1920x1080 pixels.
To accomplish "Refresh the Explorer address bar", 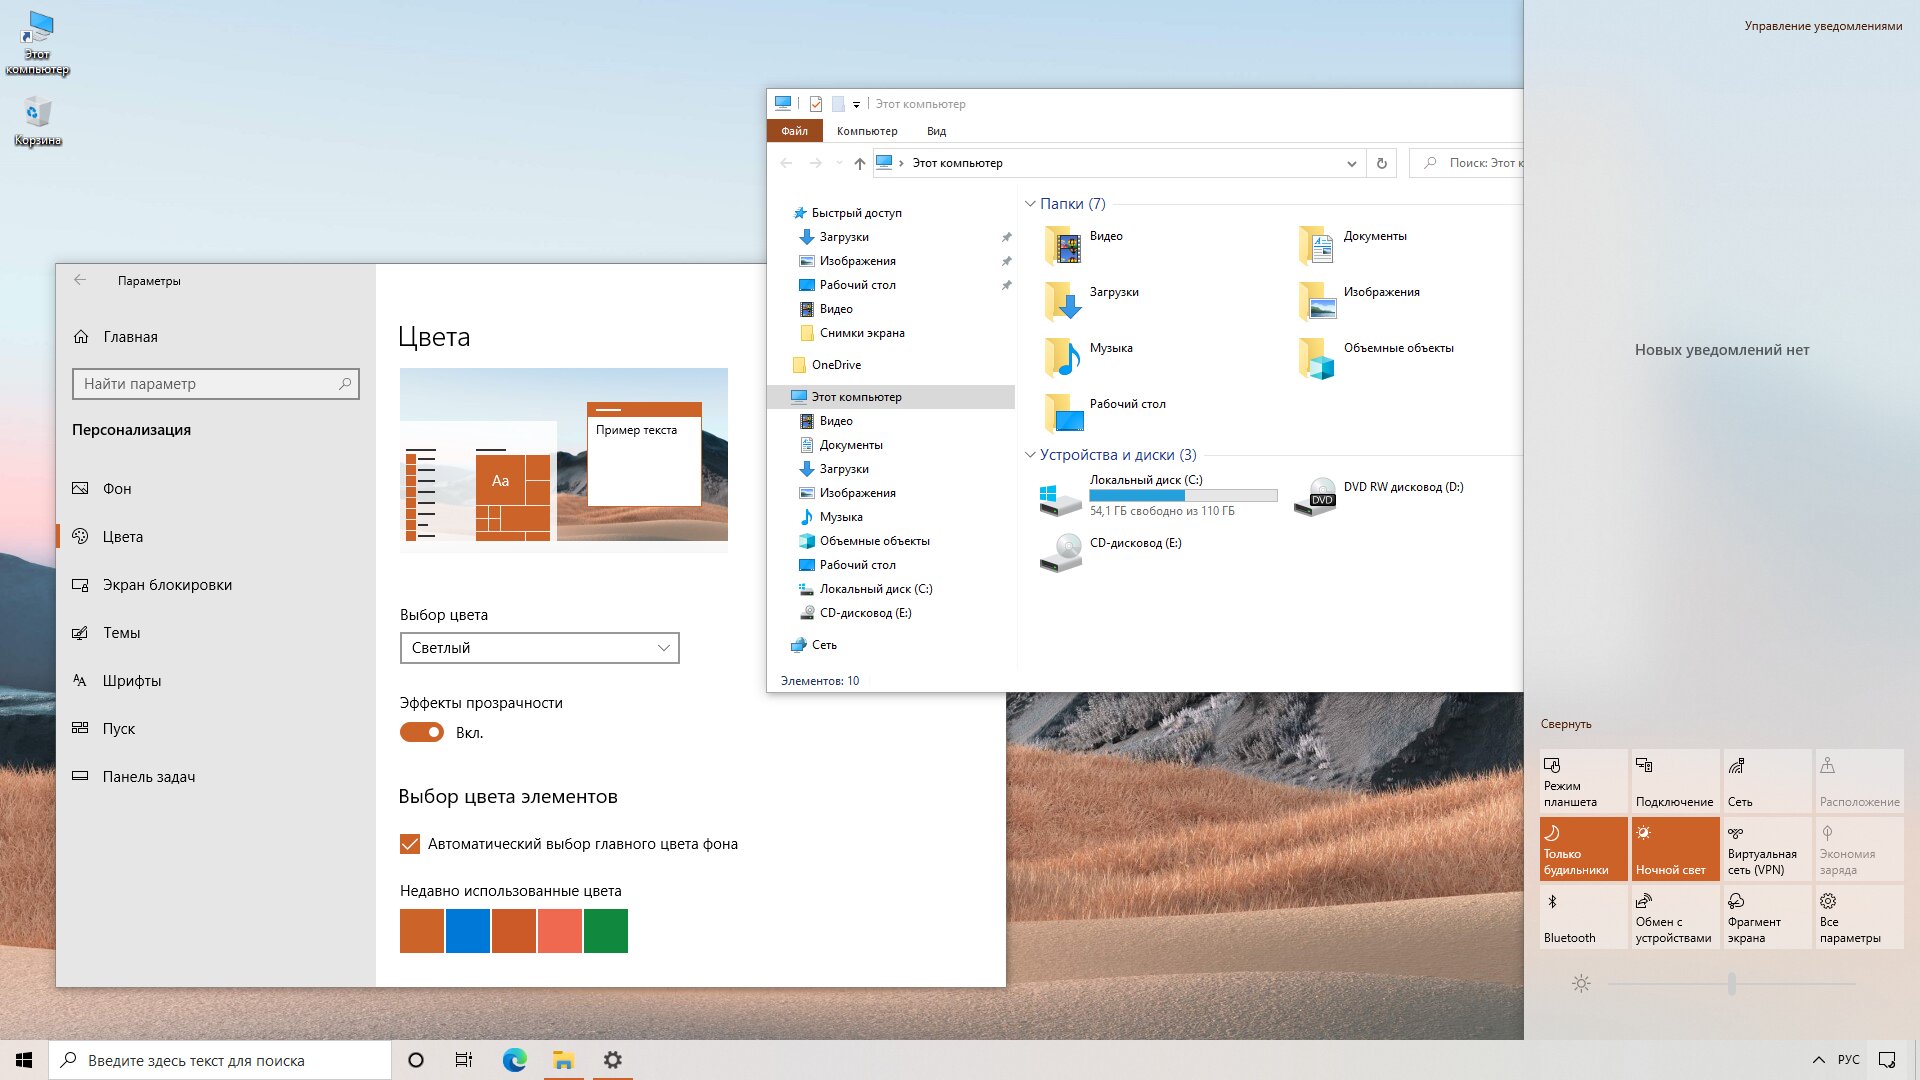I will coord(1381,163).
